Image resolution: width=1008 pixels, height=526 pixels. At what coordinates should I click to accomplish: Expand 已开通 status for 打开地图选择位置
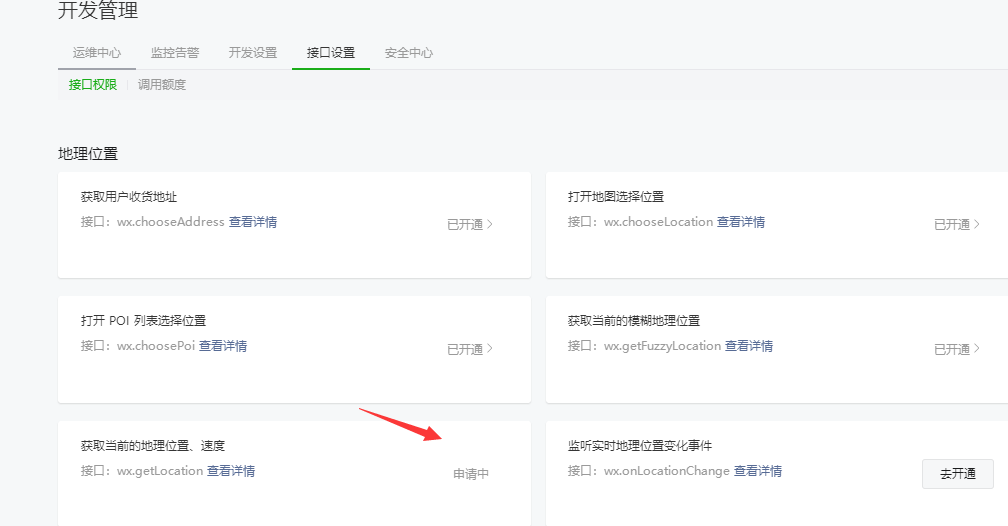957,225
